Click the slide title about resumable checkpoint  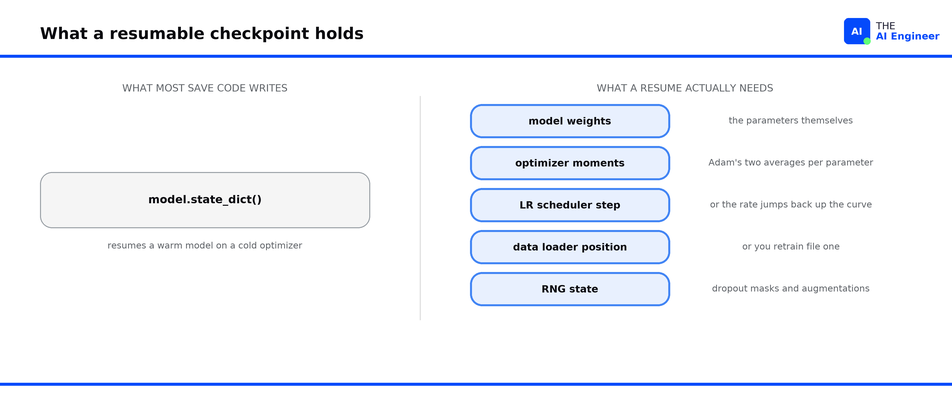202,33
